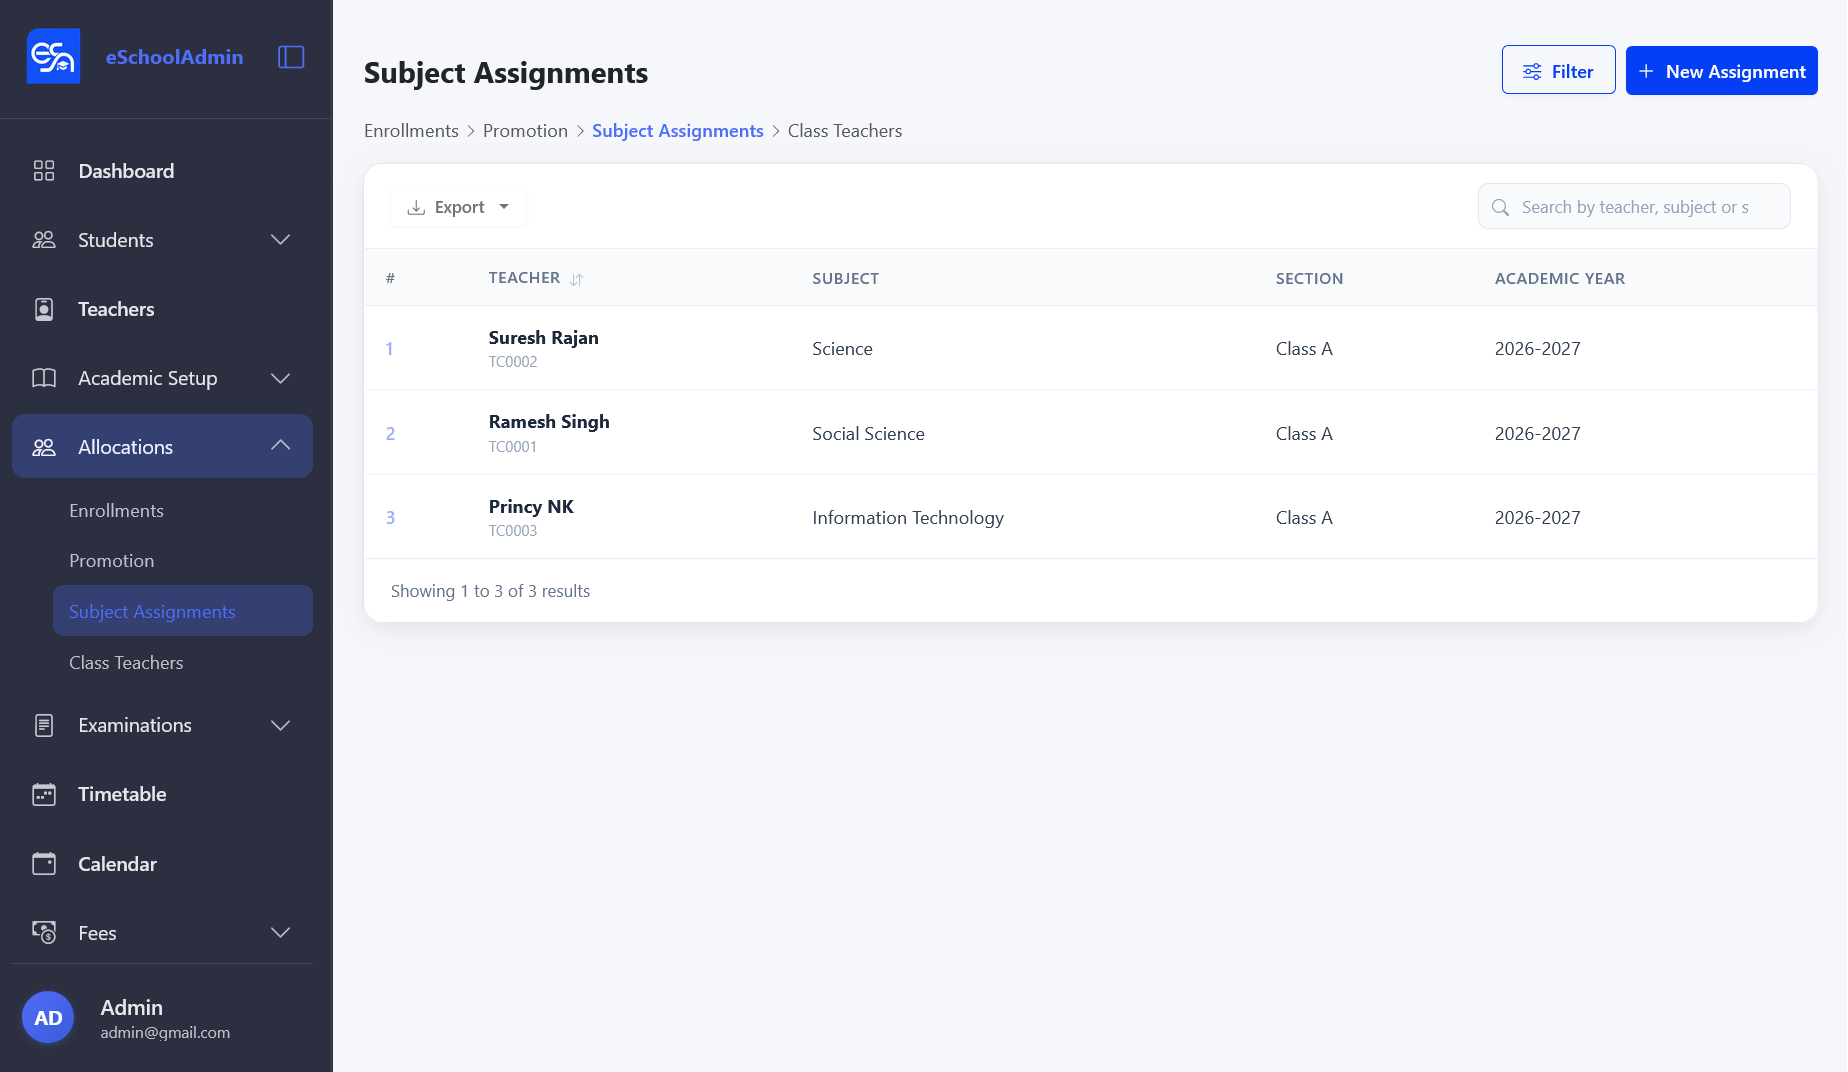Click the Information Technology subject cell
The width and height of the screenshot is (1848, 1072).
click(907, 517)
